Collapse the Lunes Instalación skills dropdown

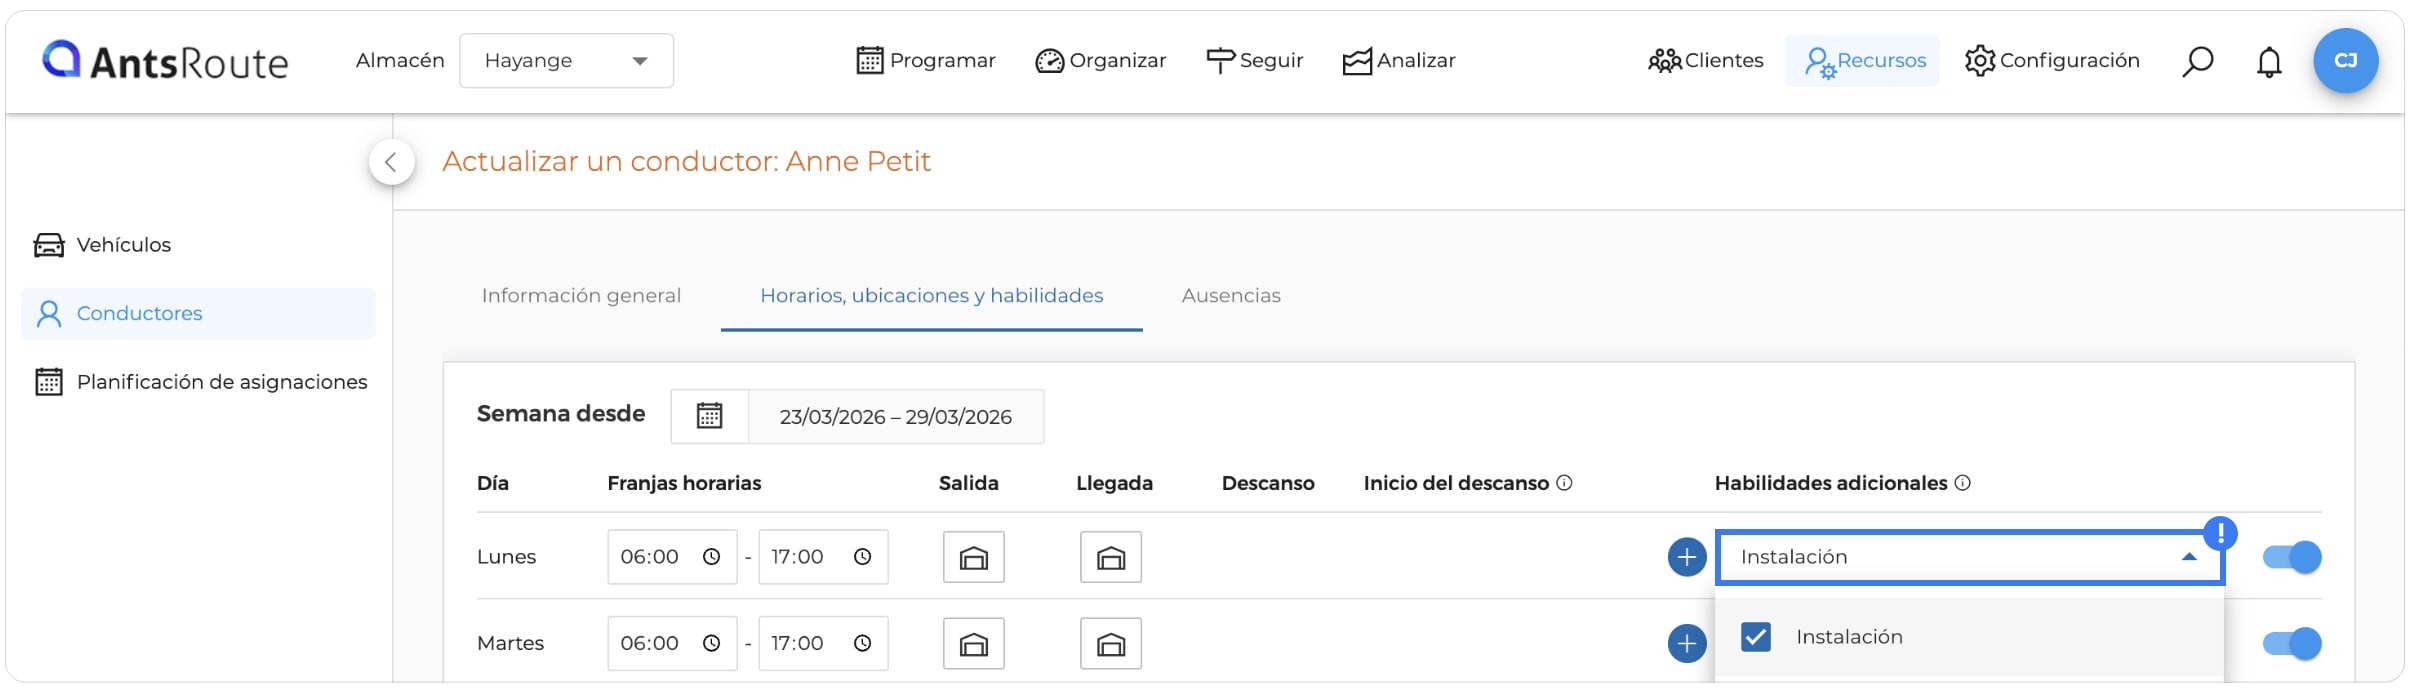point(2189,557)
